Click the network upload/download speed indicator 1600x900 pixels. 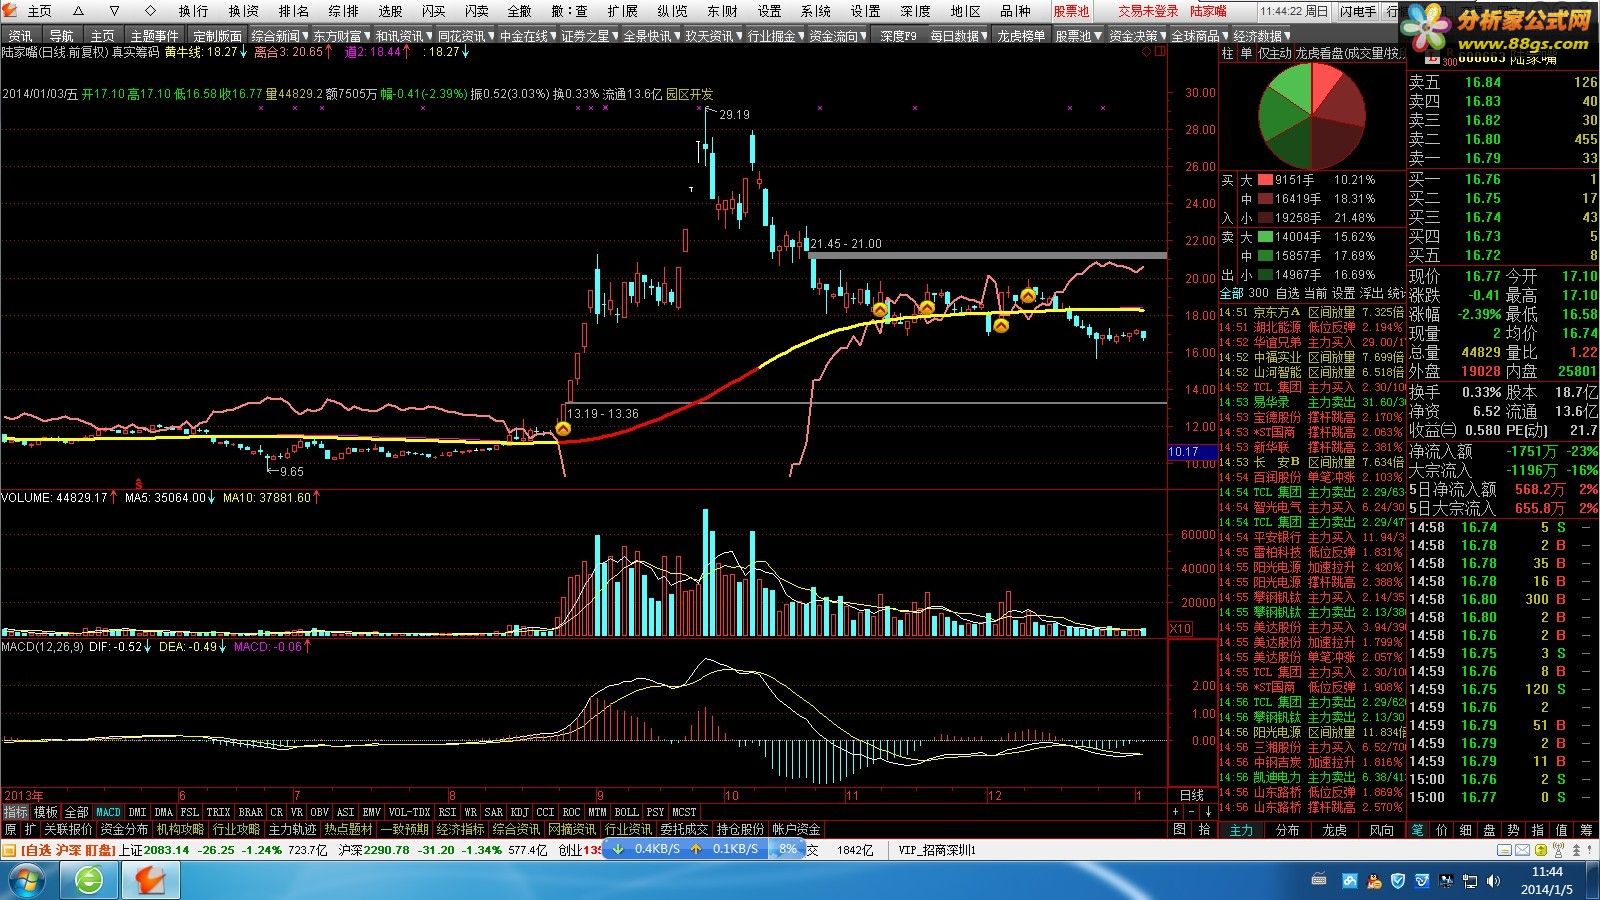pos(705,849)
